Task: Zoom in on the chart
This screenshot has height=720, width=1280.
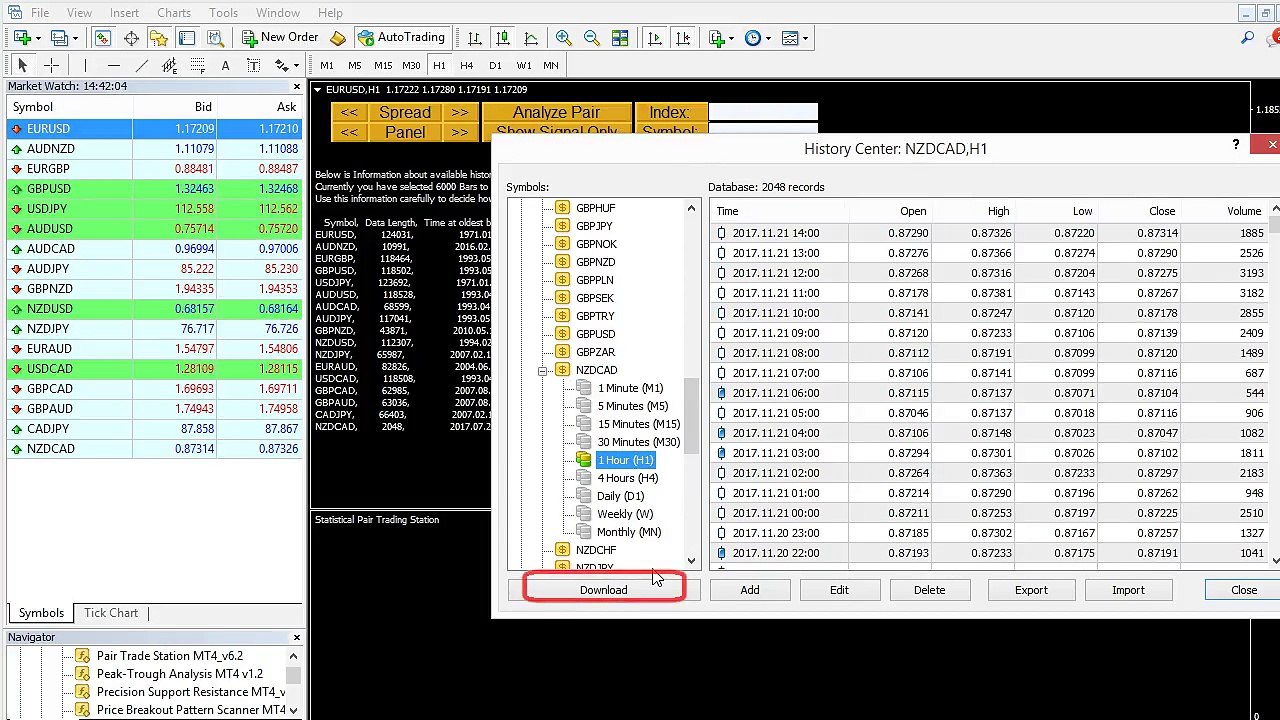Action: click(564, 38)
